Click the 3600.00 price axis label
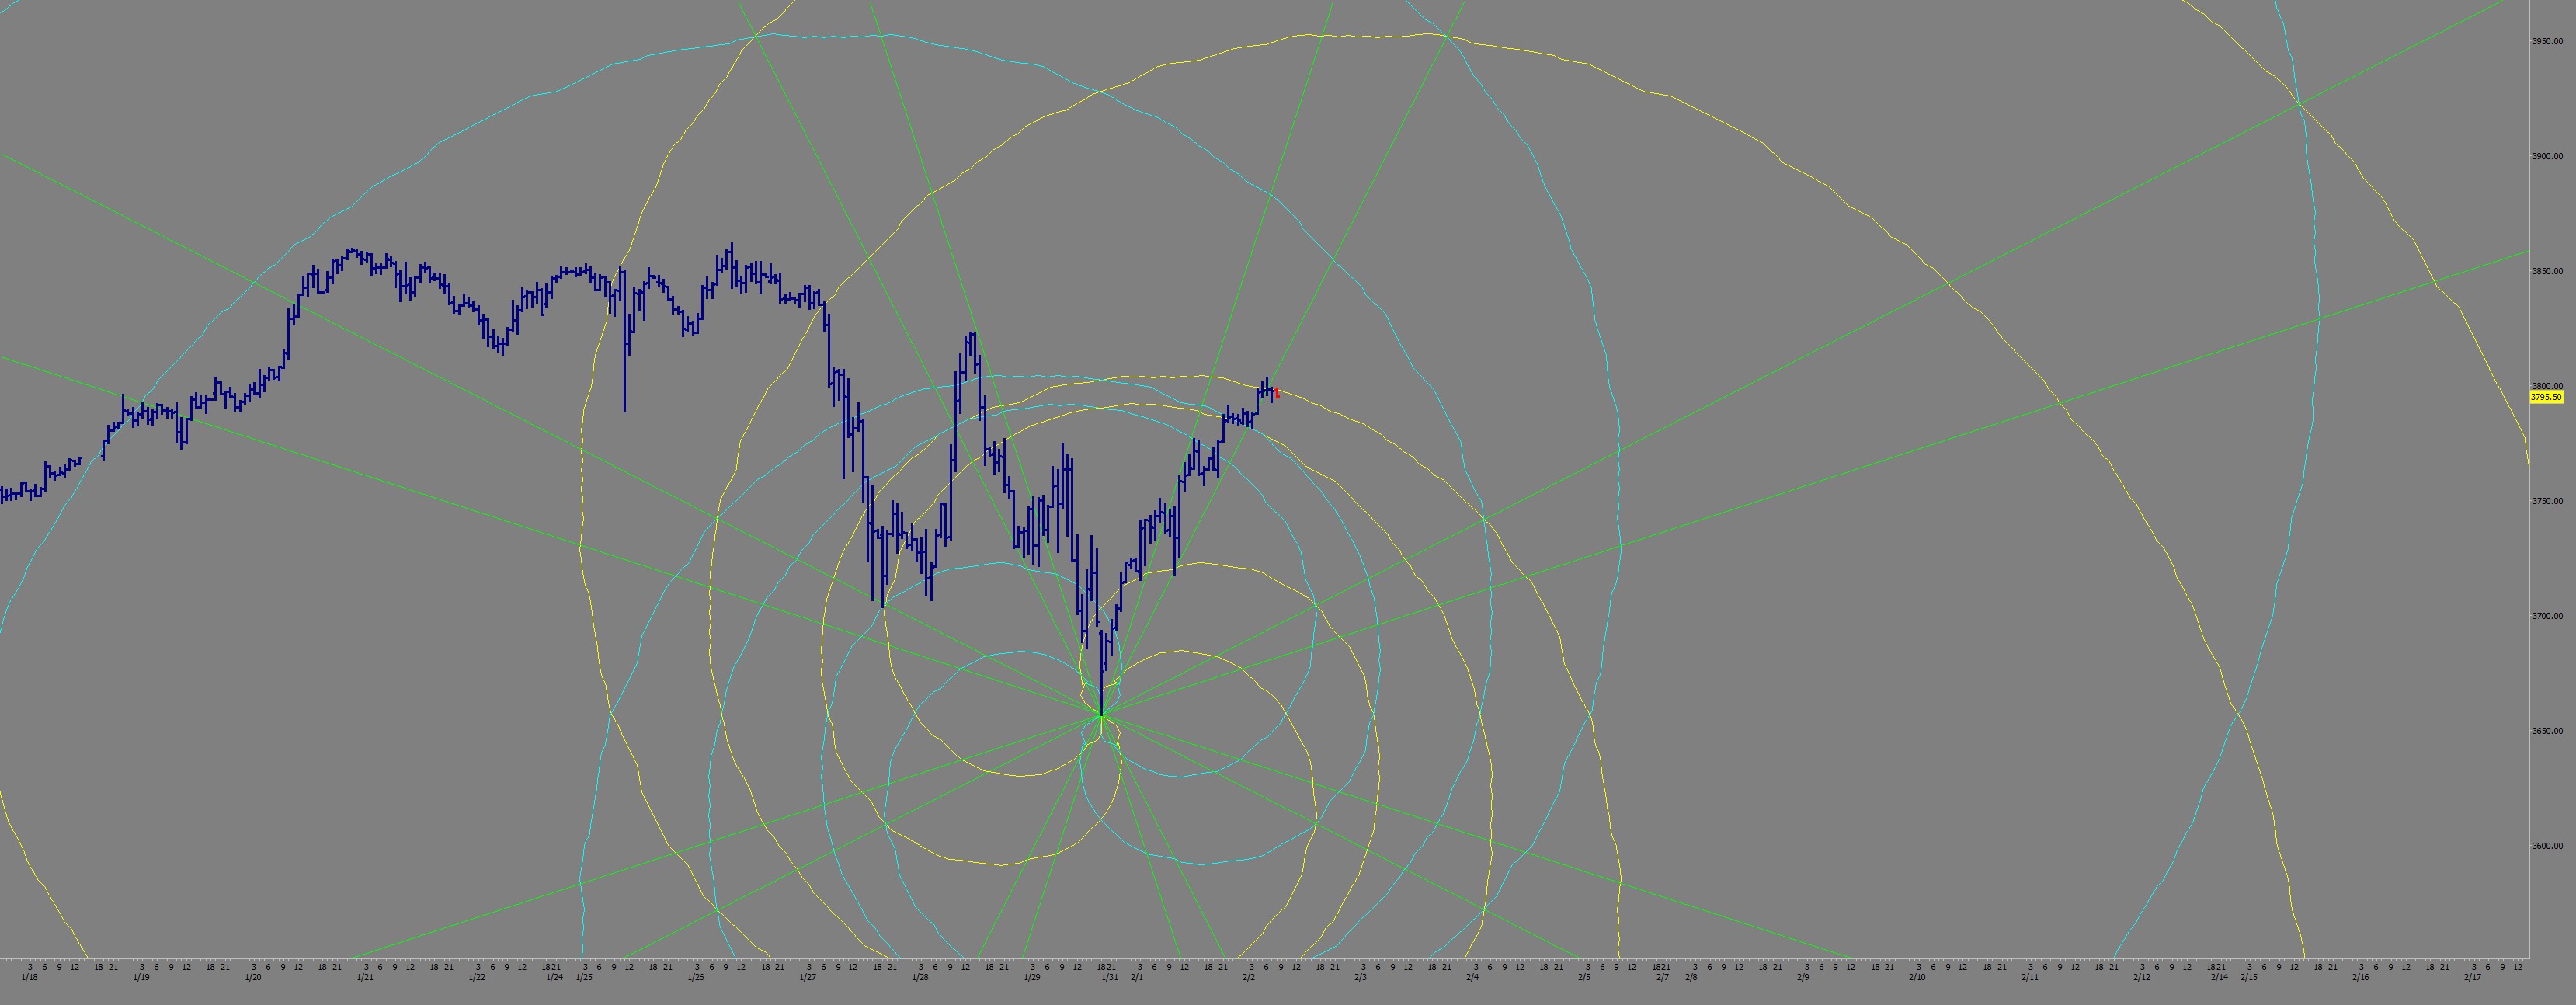The image size is (2576, 1005). (x=2547, y=846)
